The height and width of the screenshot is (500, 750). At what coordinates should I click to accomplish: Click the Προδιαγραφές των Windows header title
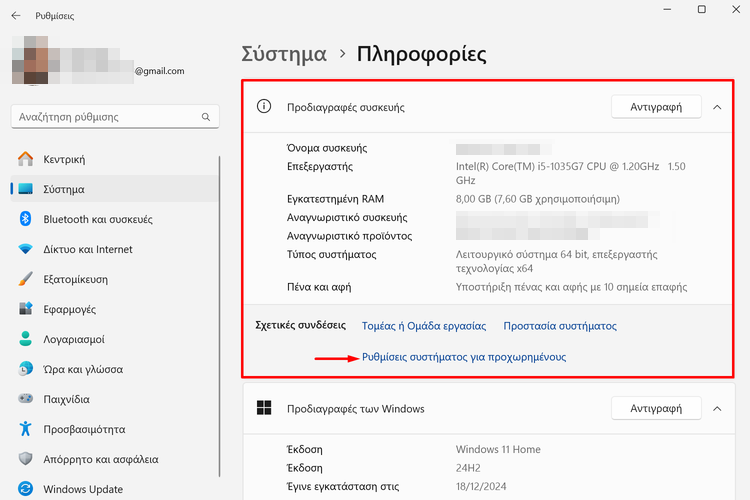pos(355,409)
